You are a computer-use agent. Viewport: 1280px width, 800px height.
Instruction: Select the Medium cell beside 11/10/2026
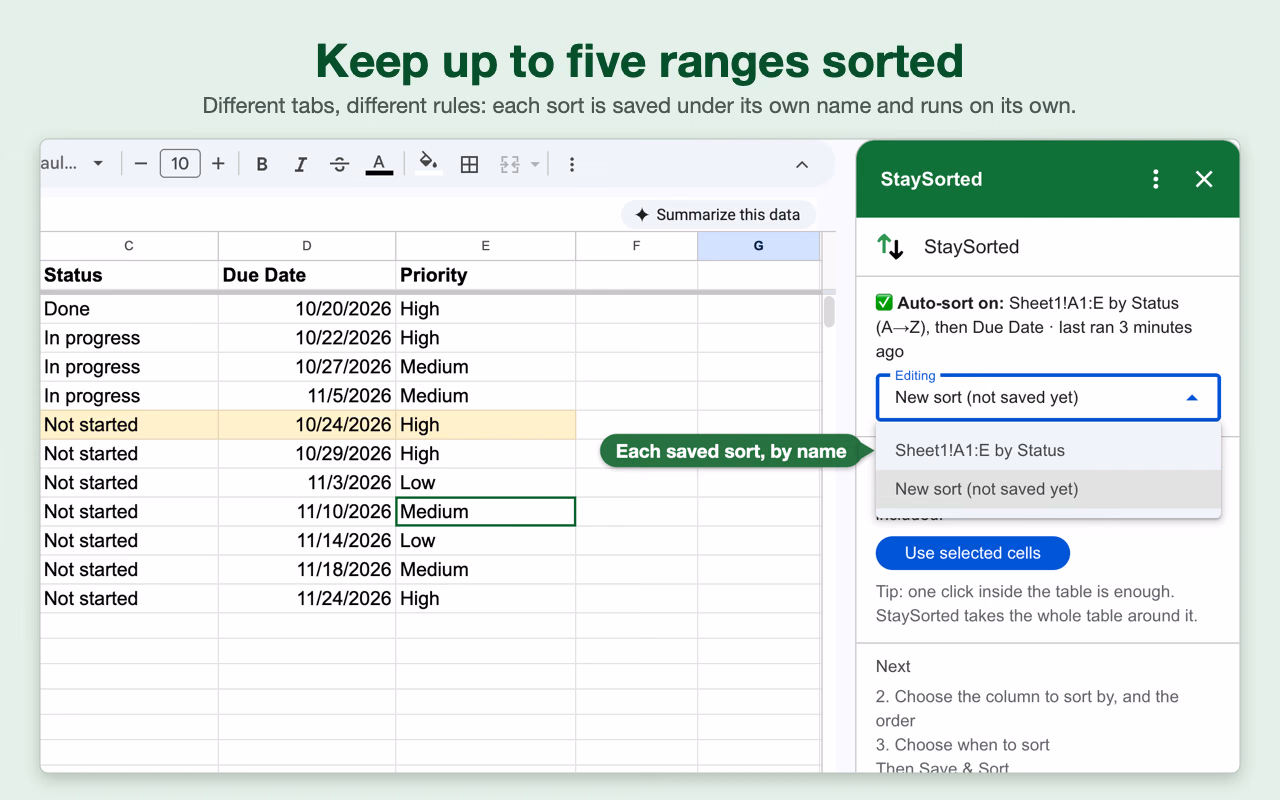click(x=486, y=512)
